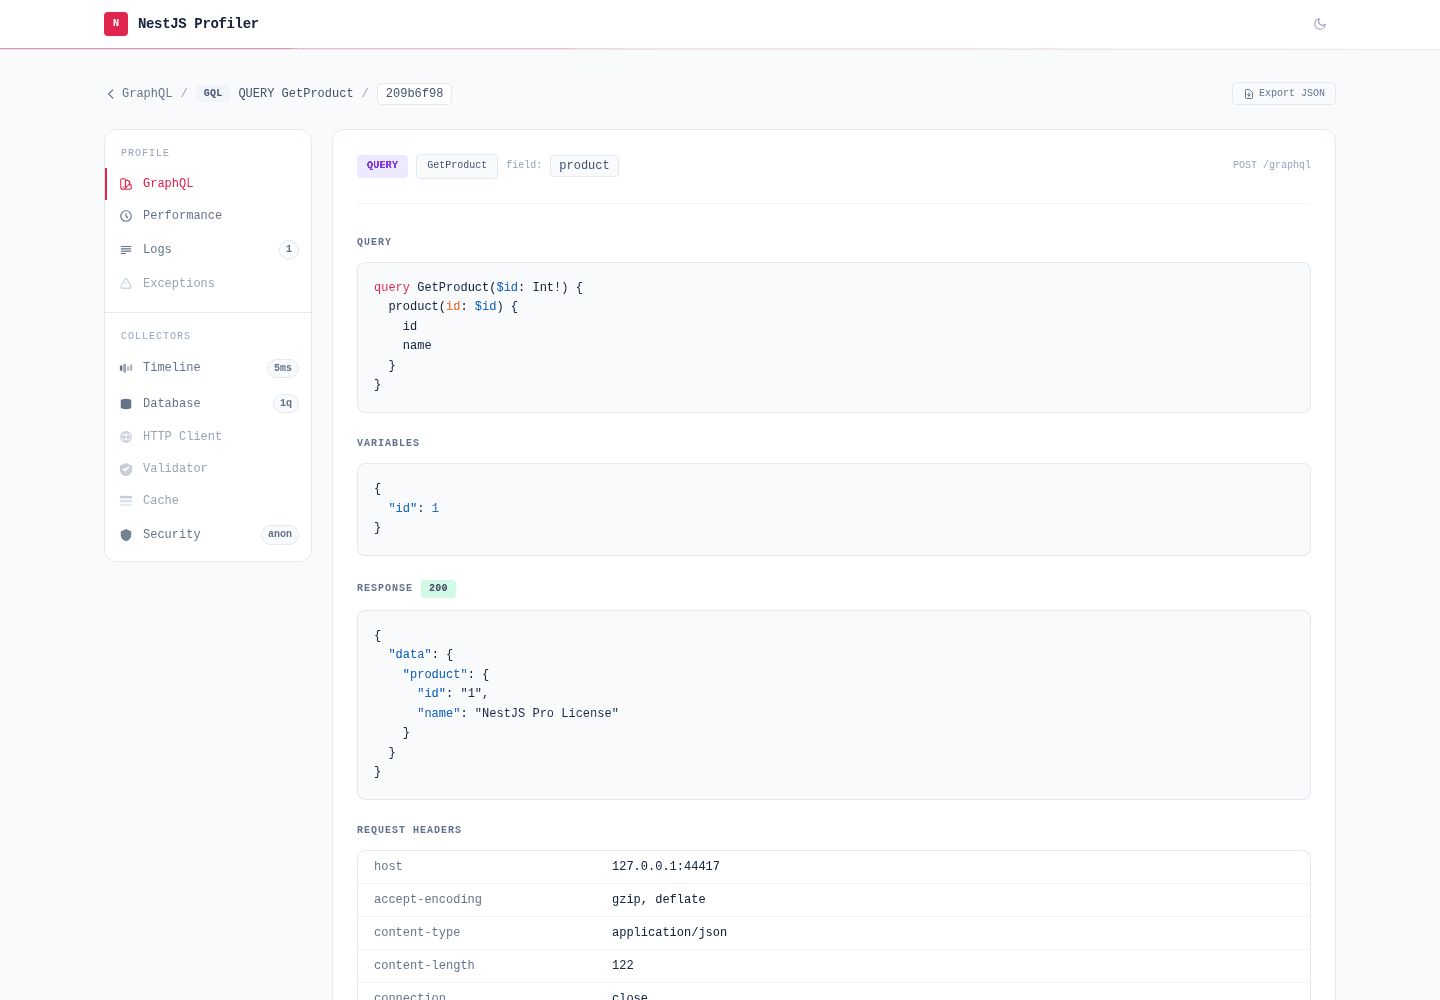The image size is (1440, 1000).
Task: Click the product field chip
Action: [584, 166]
